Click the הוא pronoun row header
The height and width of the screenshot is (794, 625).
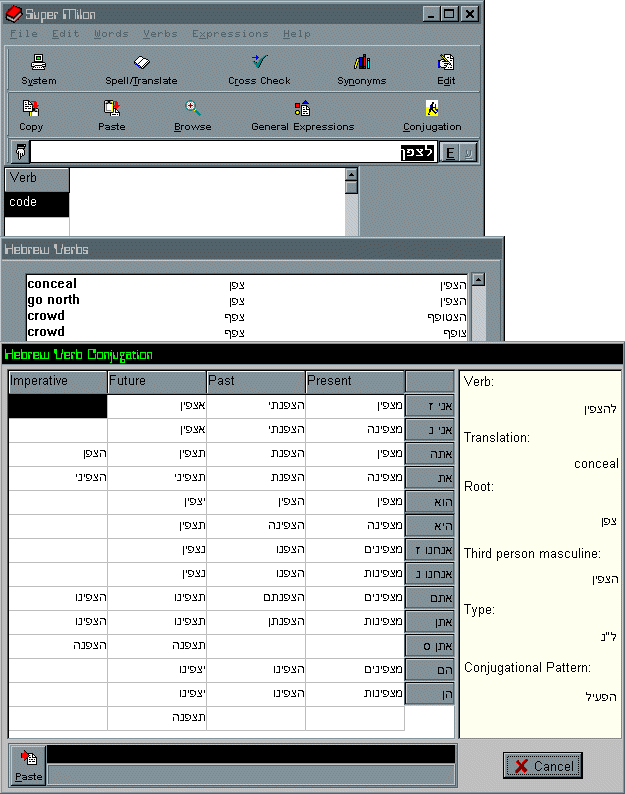coord(429,502)
